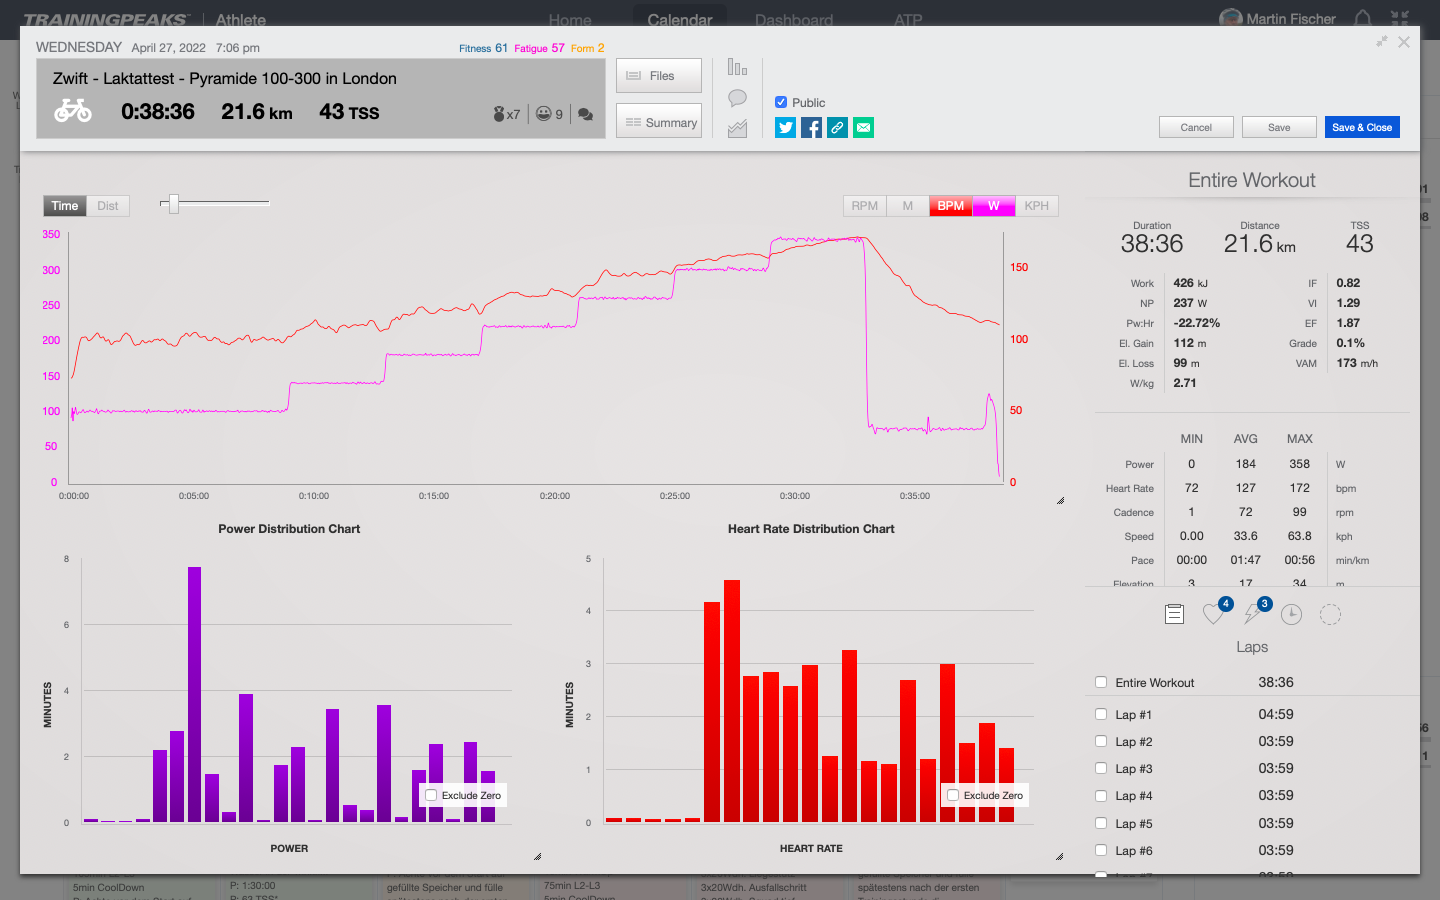The height and width of the screenshot is (900, 1440).
Task: Toggle Exclude Zero on power distribution chart
Action: [x=431, y=796]
